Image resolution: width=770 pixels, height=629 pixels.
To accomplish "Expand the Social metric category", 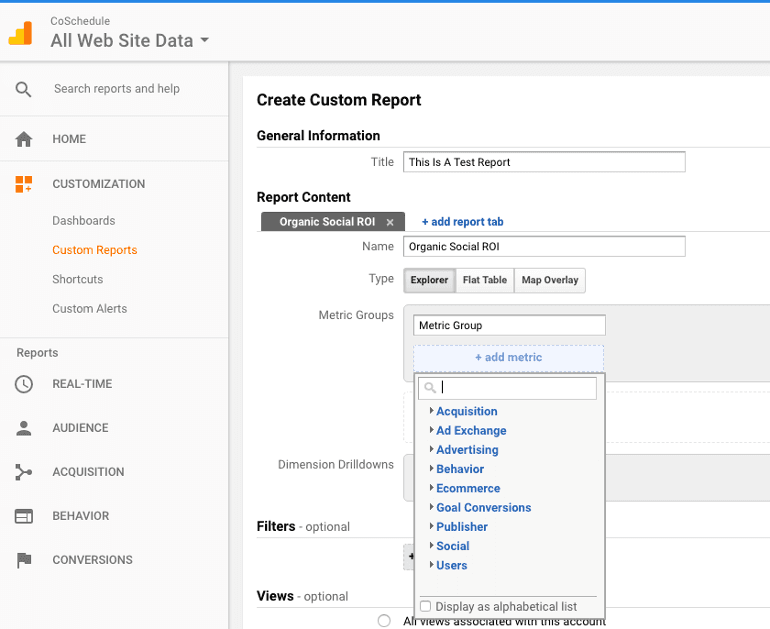I will tap(452, 546).
